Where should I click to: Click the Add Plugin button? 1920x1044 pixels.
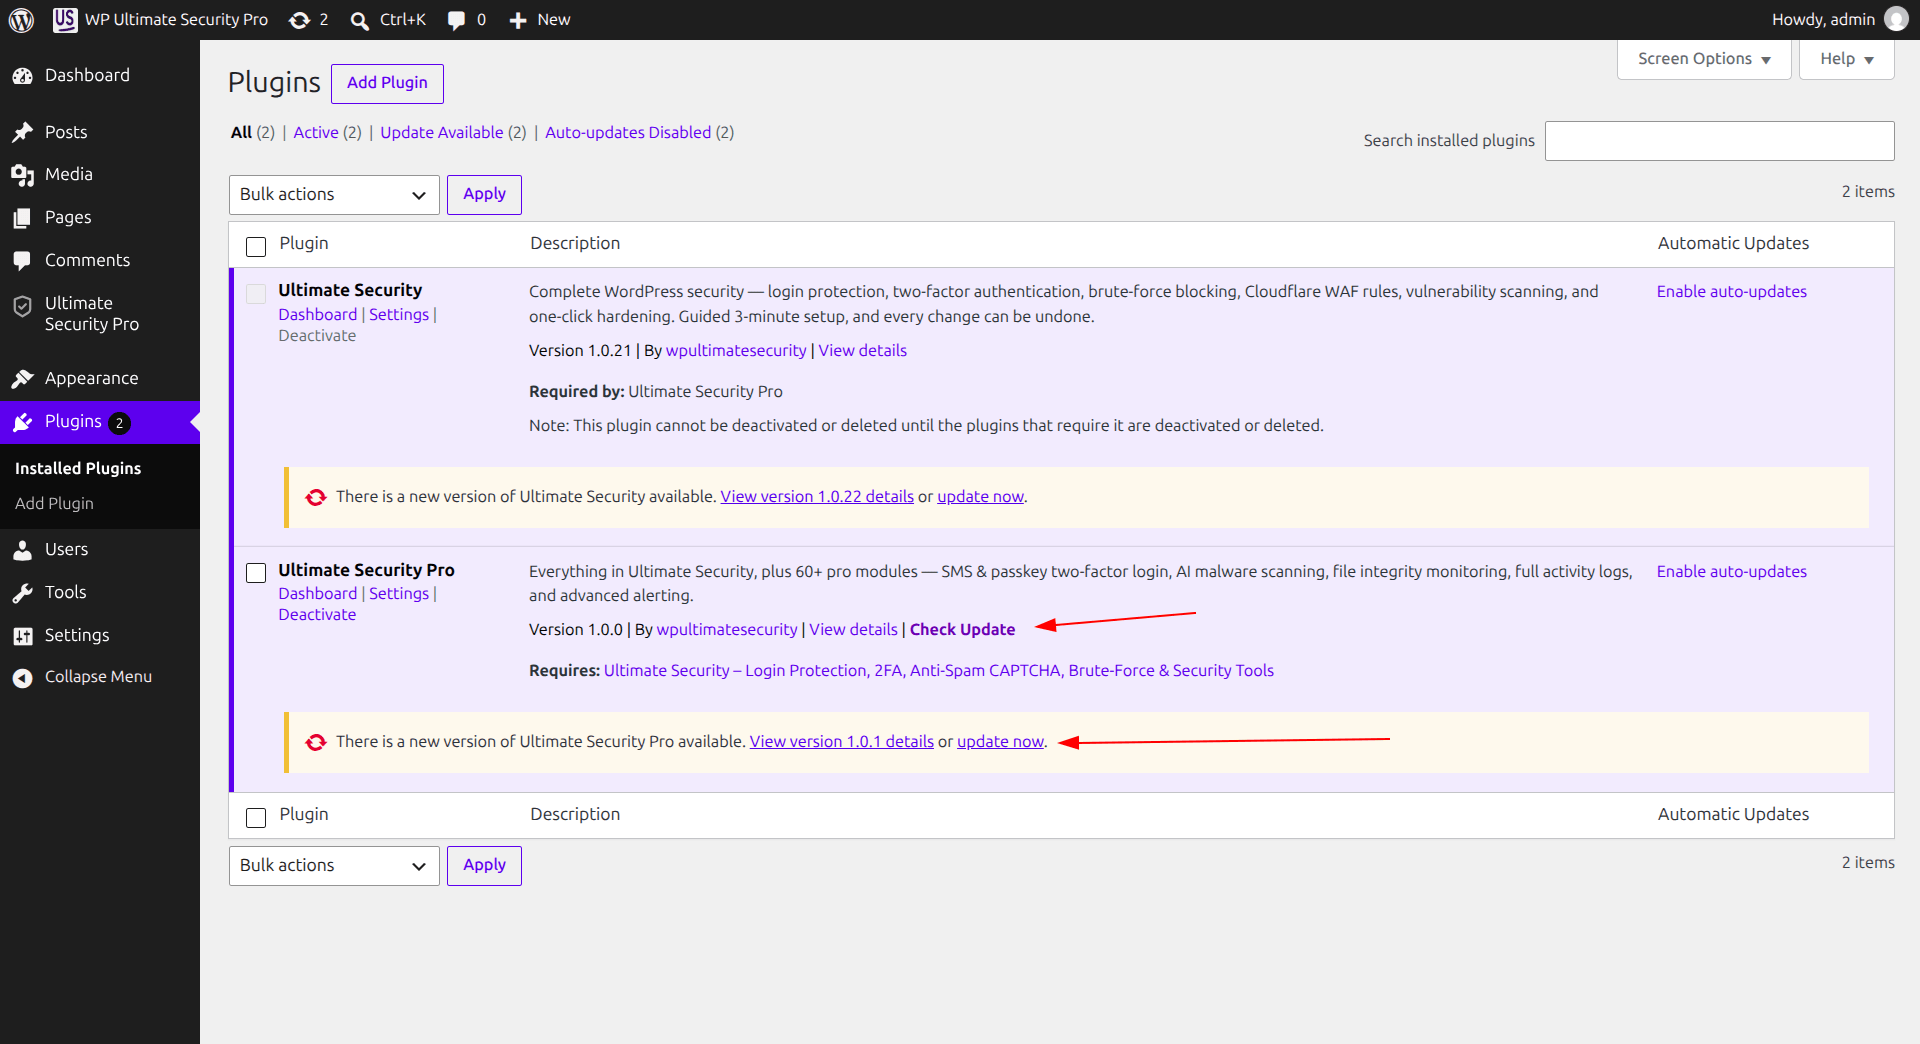pyautogui.click(x=387, y=83)
